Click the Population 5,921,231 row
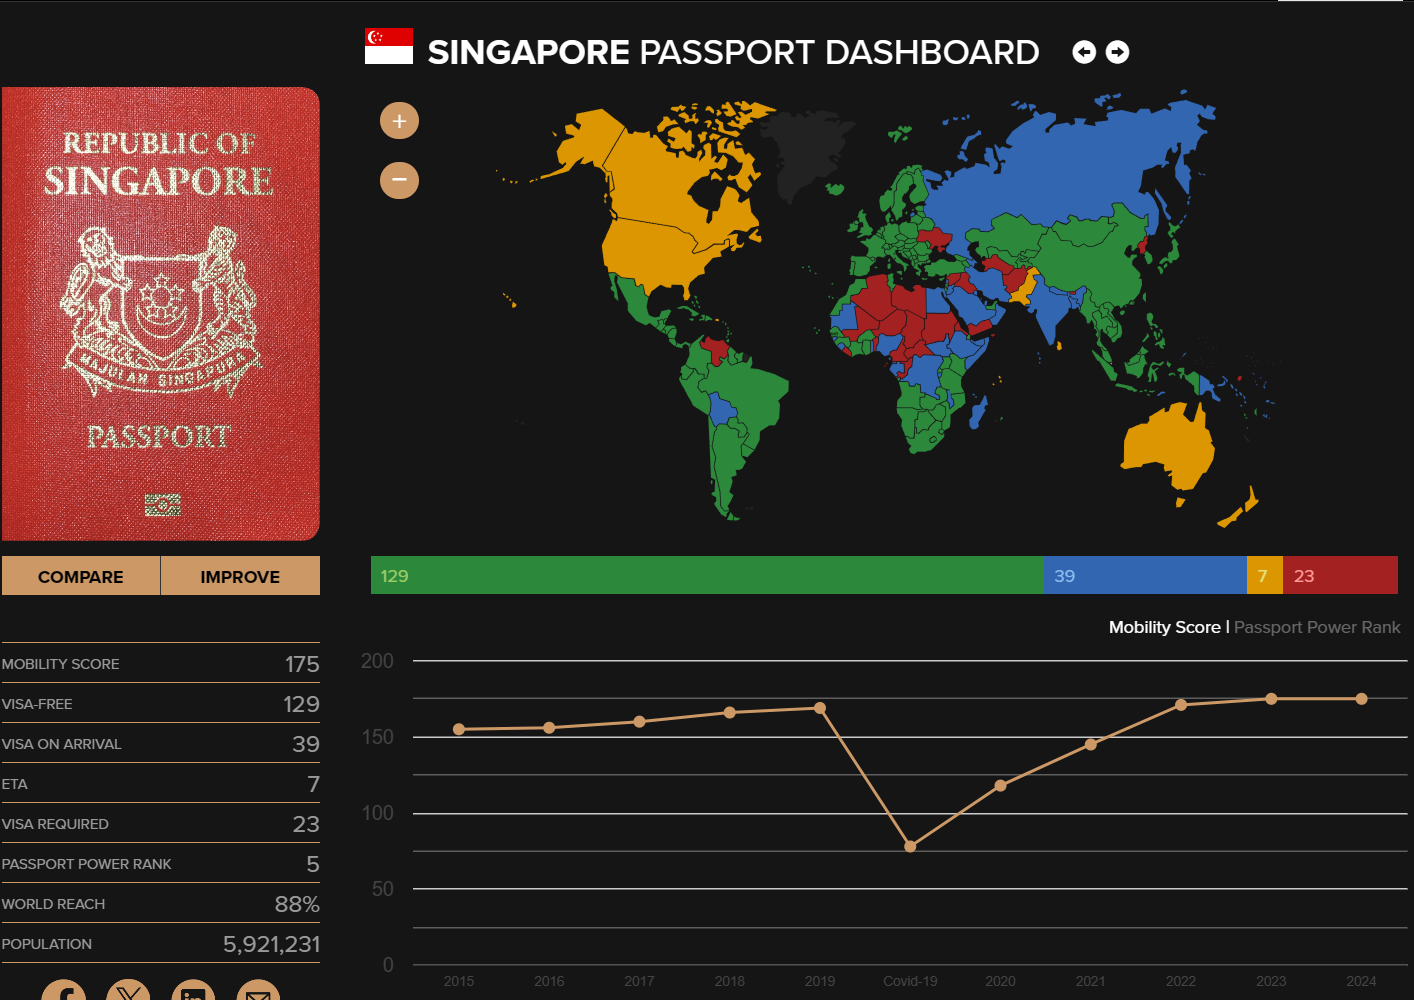Image resolution: width=1414 pixels, height=1000 pixels. 160,943
